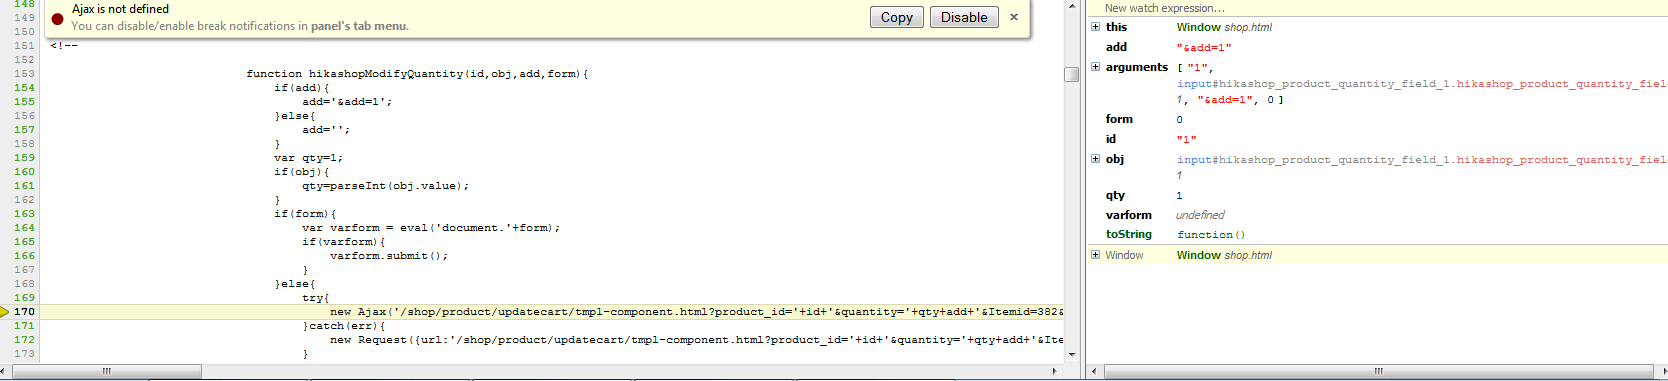Select the 'add' variable row
Image resolution: width=1668 pixels, height=381 pixels.
[1377, 47]
